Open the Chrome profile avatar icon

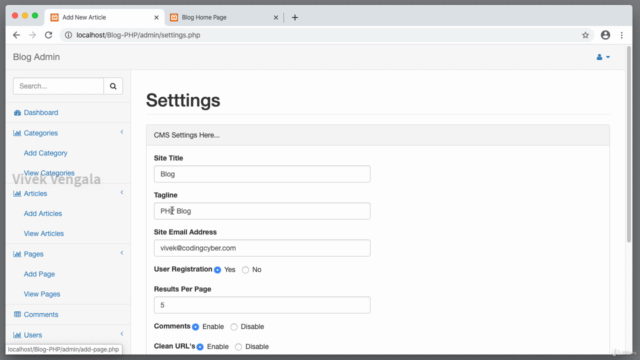point(605,35)
